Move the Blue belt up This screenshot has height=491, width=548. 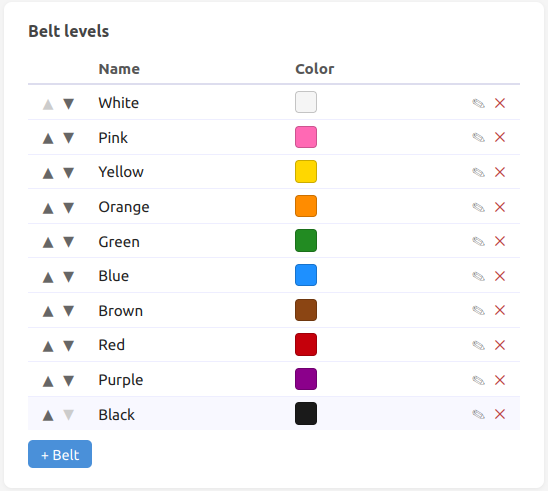pos(48,277)
